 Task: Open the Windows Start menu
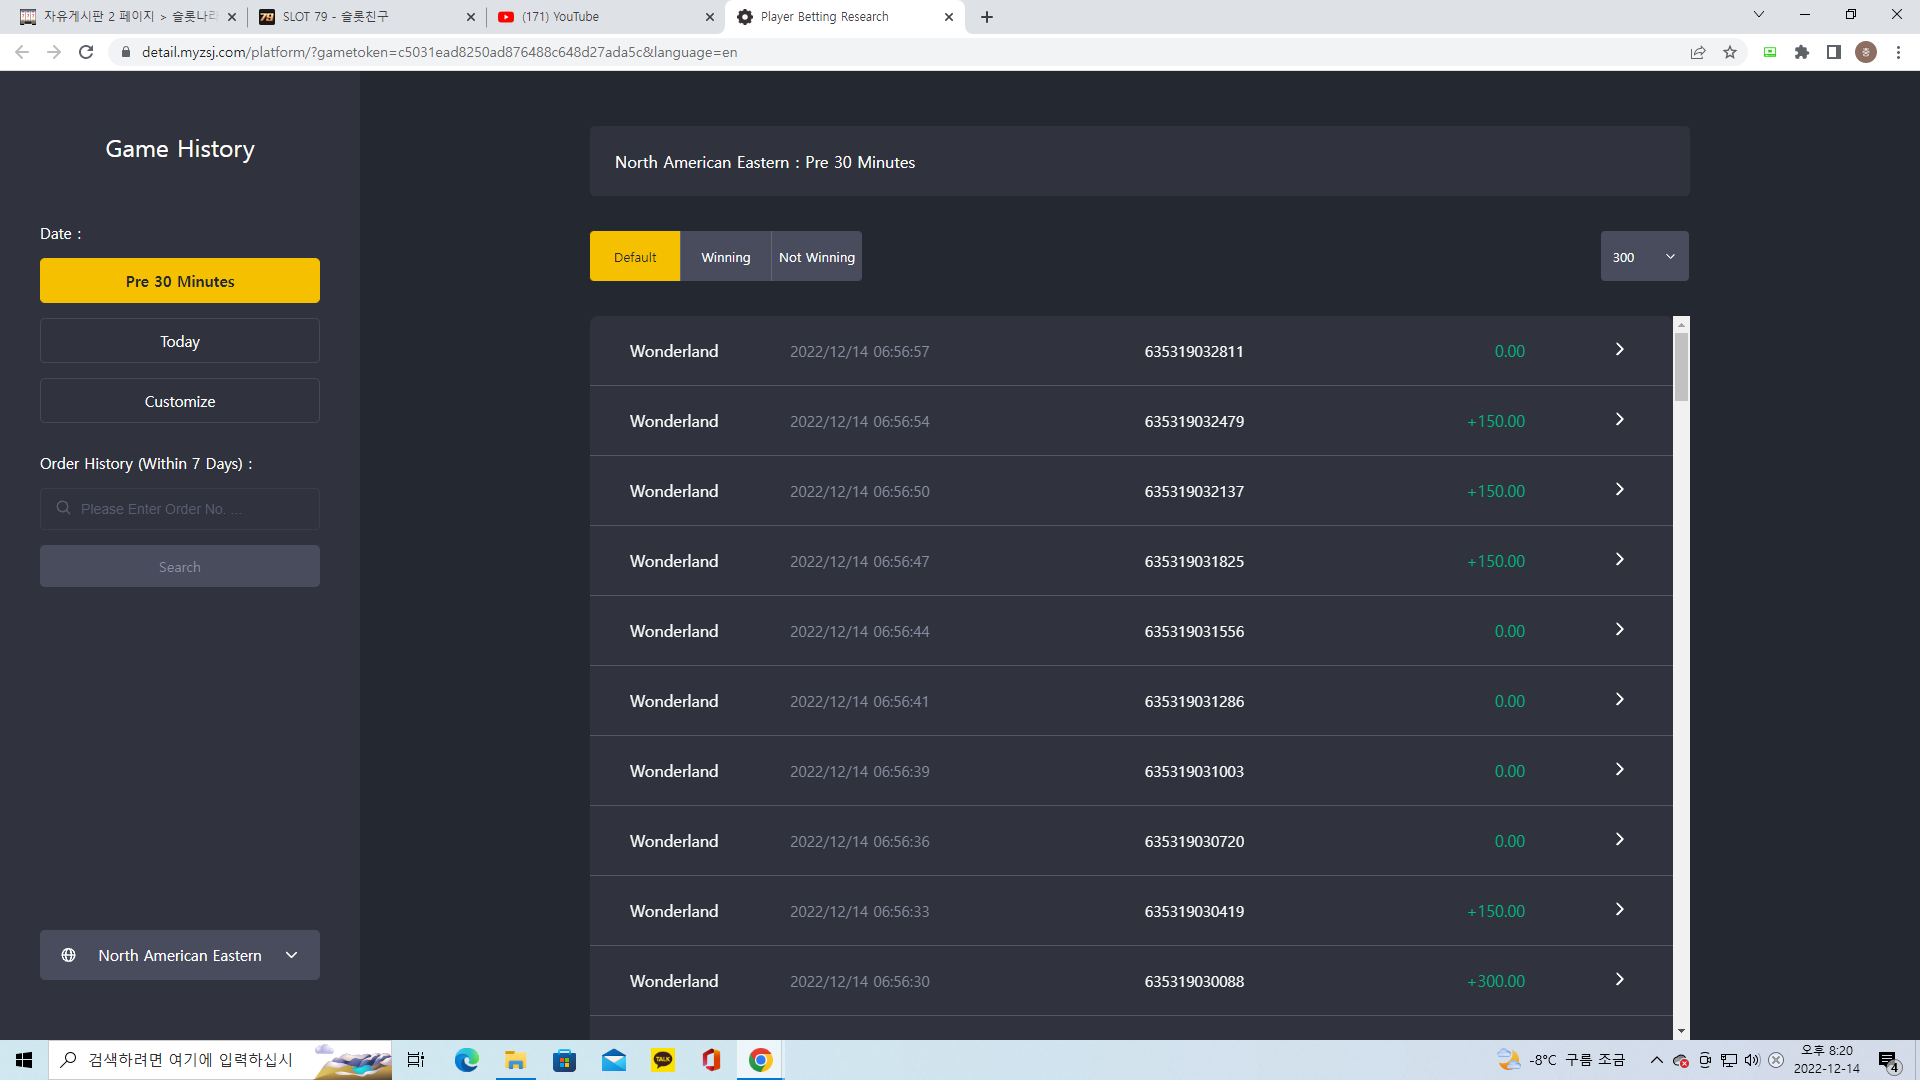pos(24,1060)
